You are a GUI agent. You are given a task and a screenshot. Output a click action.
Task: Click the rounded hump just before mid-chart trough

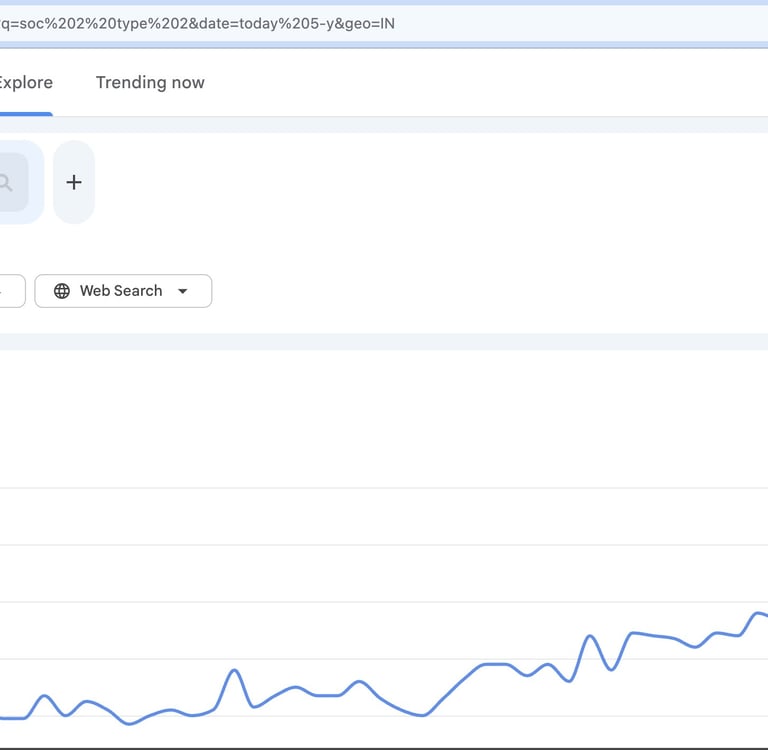(x=360, y=682)
